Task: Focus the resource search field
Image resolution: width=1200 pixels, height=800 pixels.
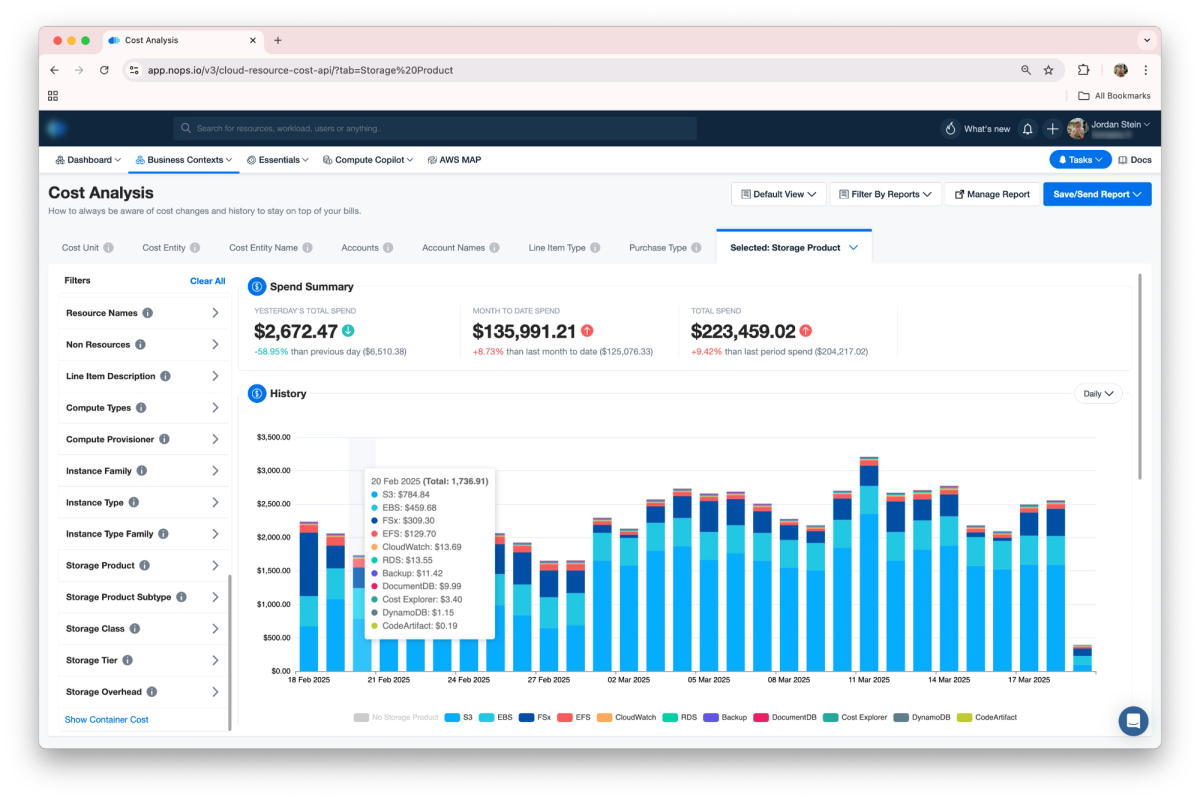Action: [435, 128]
